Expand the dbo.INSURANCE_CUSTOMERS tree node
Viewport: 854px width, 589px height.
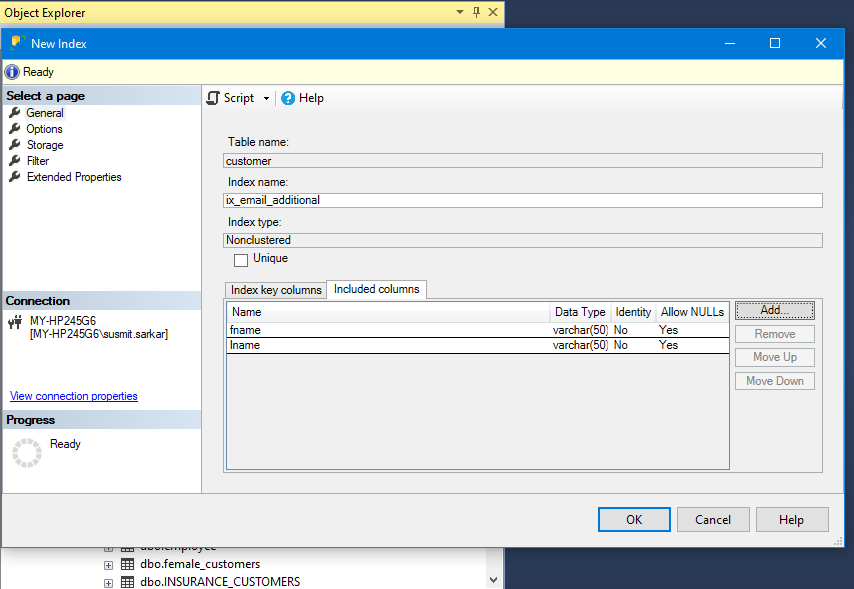[108, 582]
